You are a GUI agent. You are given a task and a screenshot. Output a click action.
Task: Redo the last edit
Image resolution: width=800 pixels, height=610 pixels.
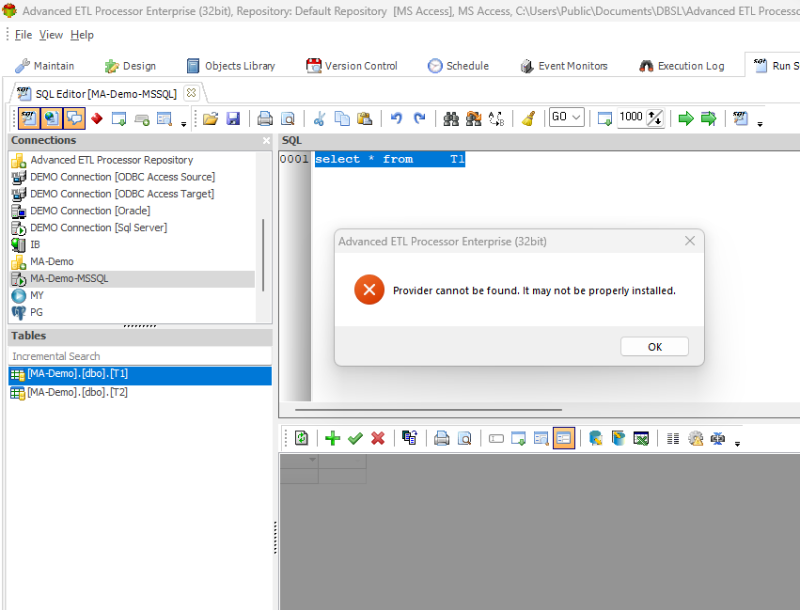419,119
